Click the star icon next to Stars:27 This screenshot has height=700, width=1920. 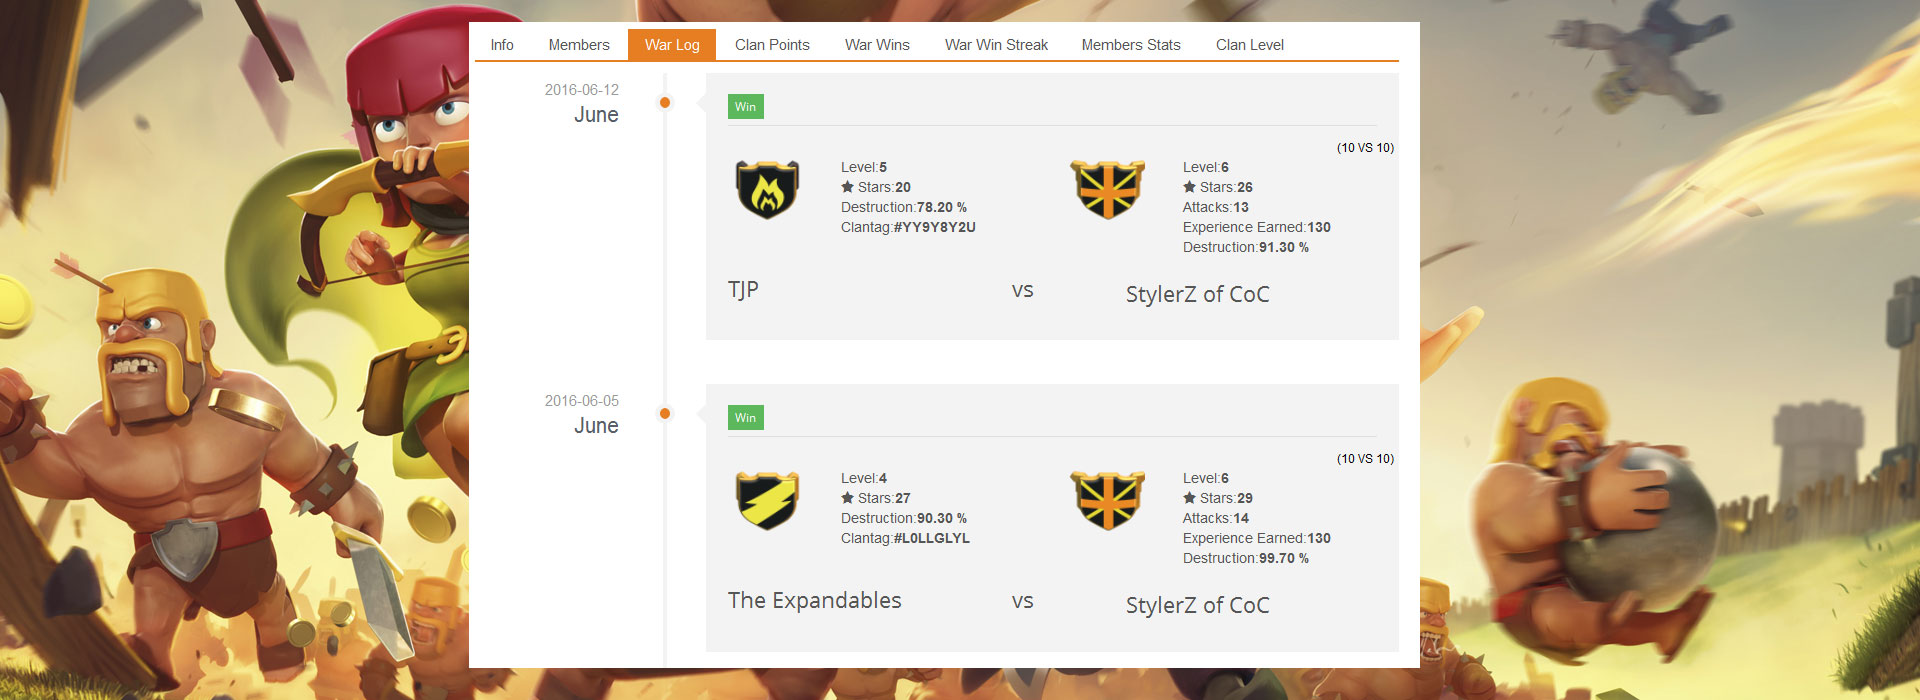click(x=847, y=498)
